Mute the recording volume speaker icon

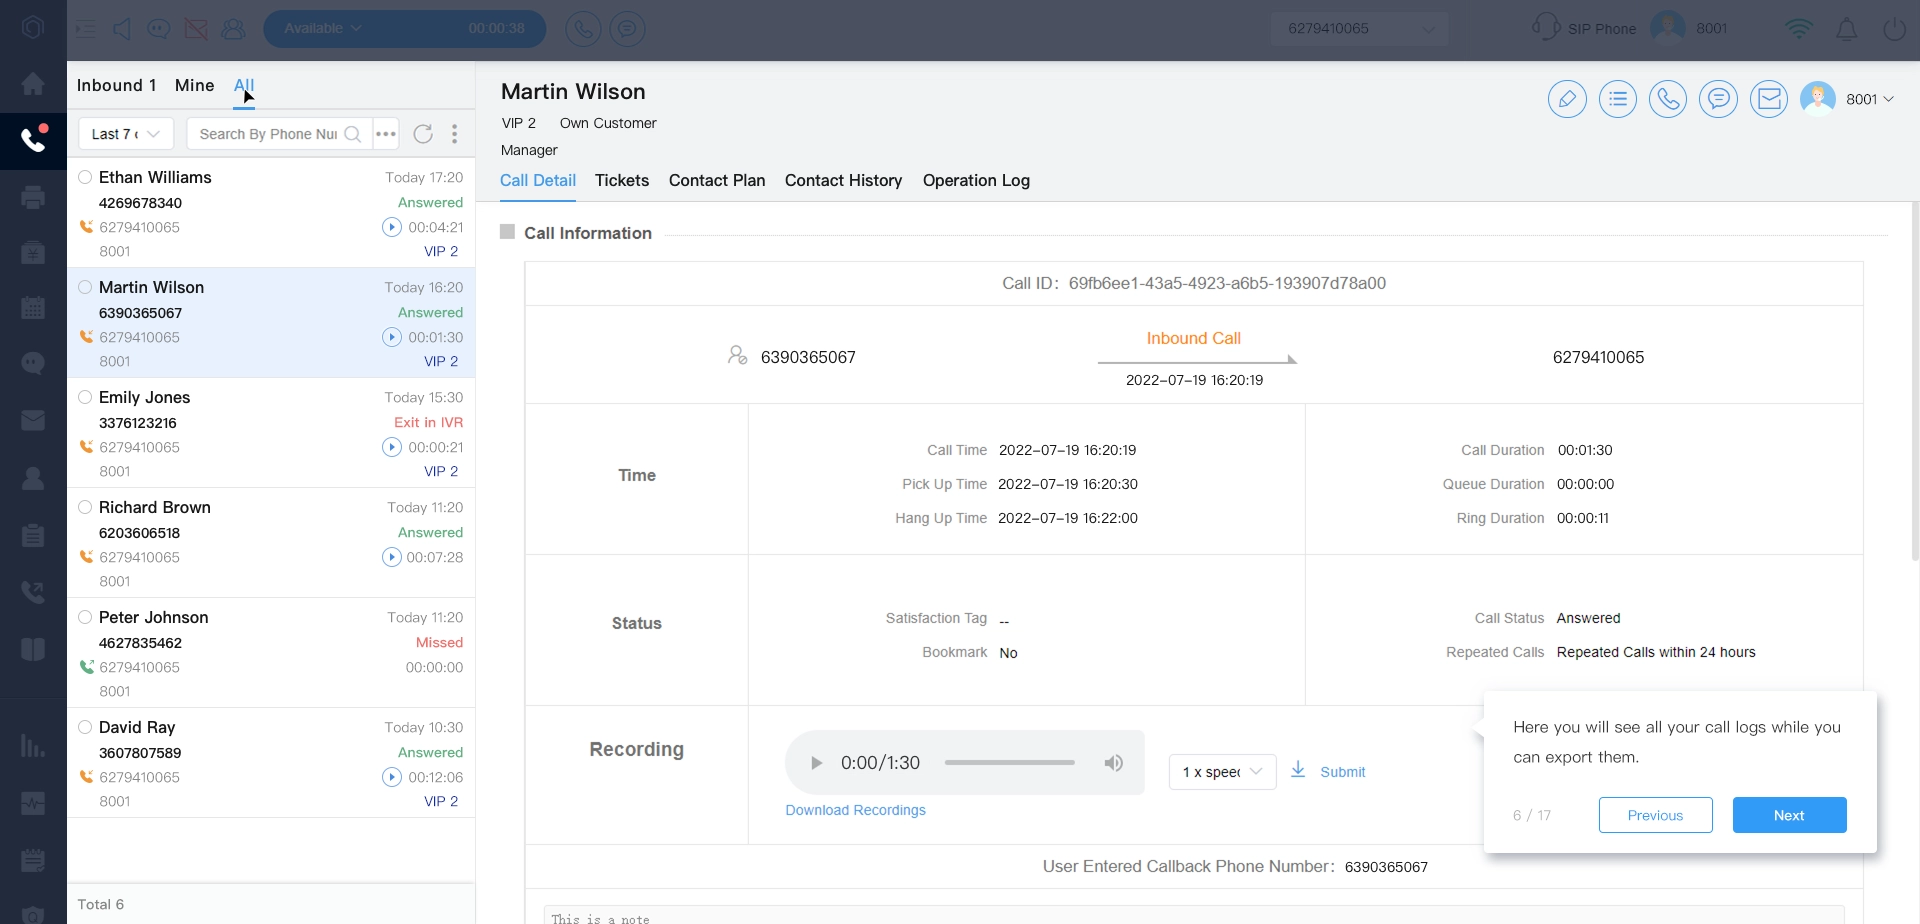click(1113, 763)
